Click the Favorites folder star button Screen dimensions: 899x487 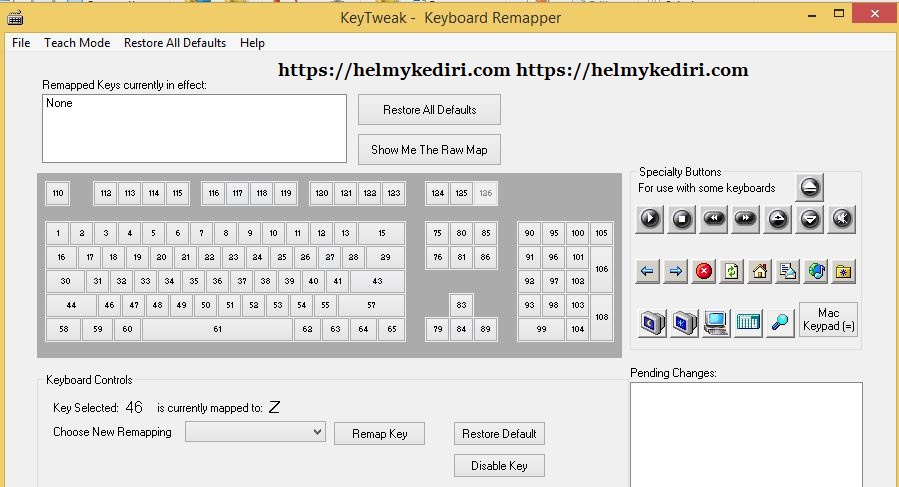click(x=843, y=271)
